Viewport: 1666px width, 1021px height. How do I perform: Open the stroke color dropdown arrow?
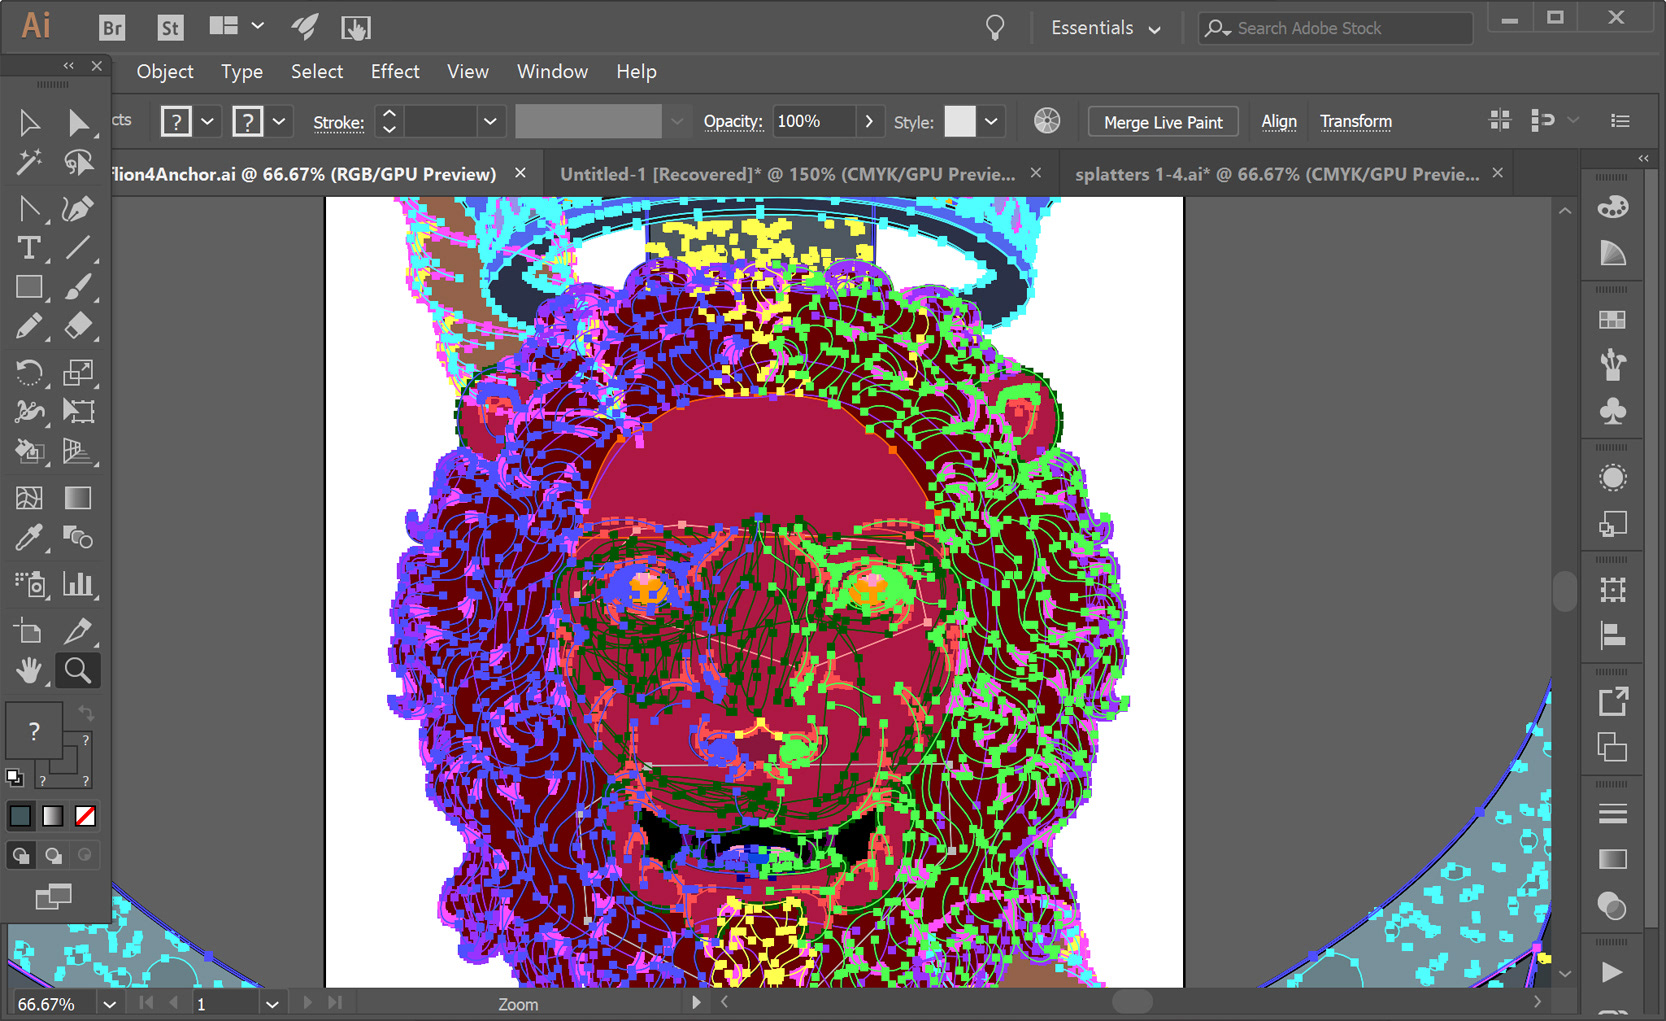pyautogui.click(x=279, y=122)
